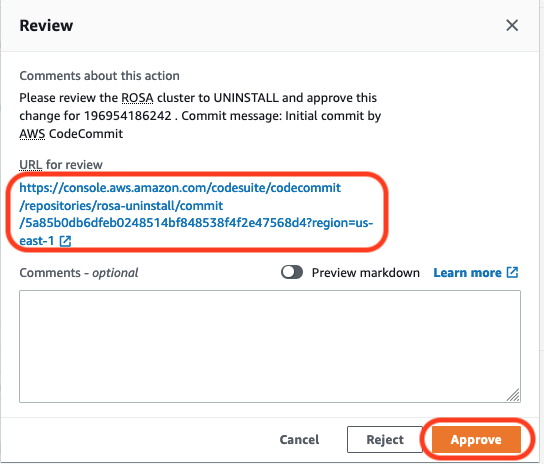The height and width of the screenshot is (464, 544).
Task: Click the underlined ROSA abbreviation
Action: pyautogui.click(x=137, y=98)
